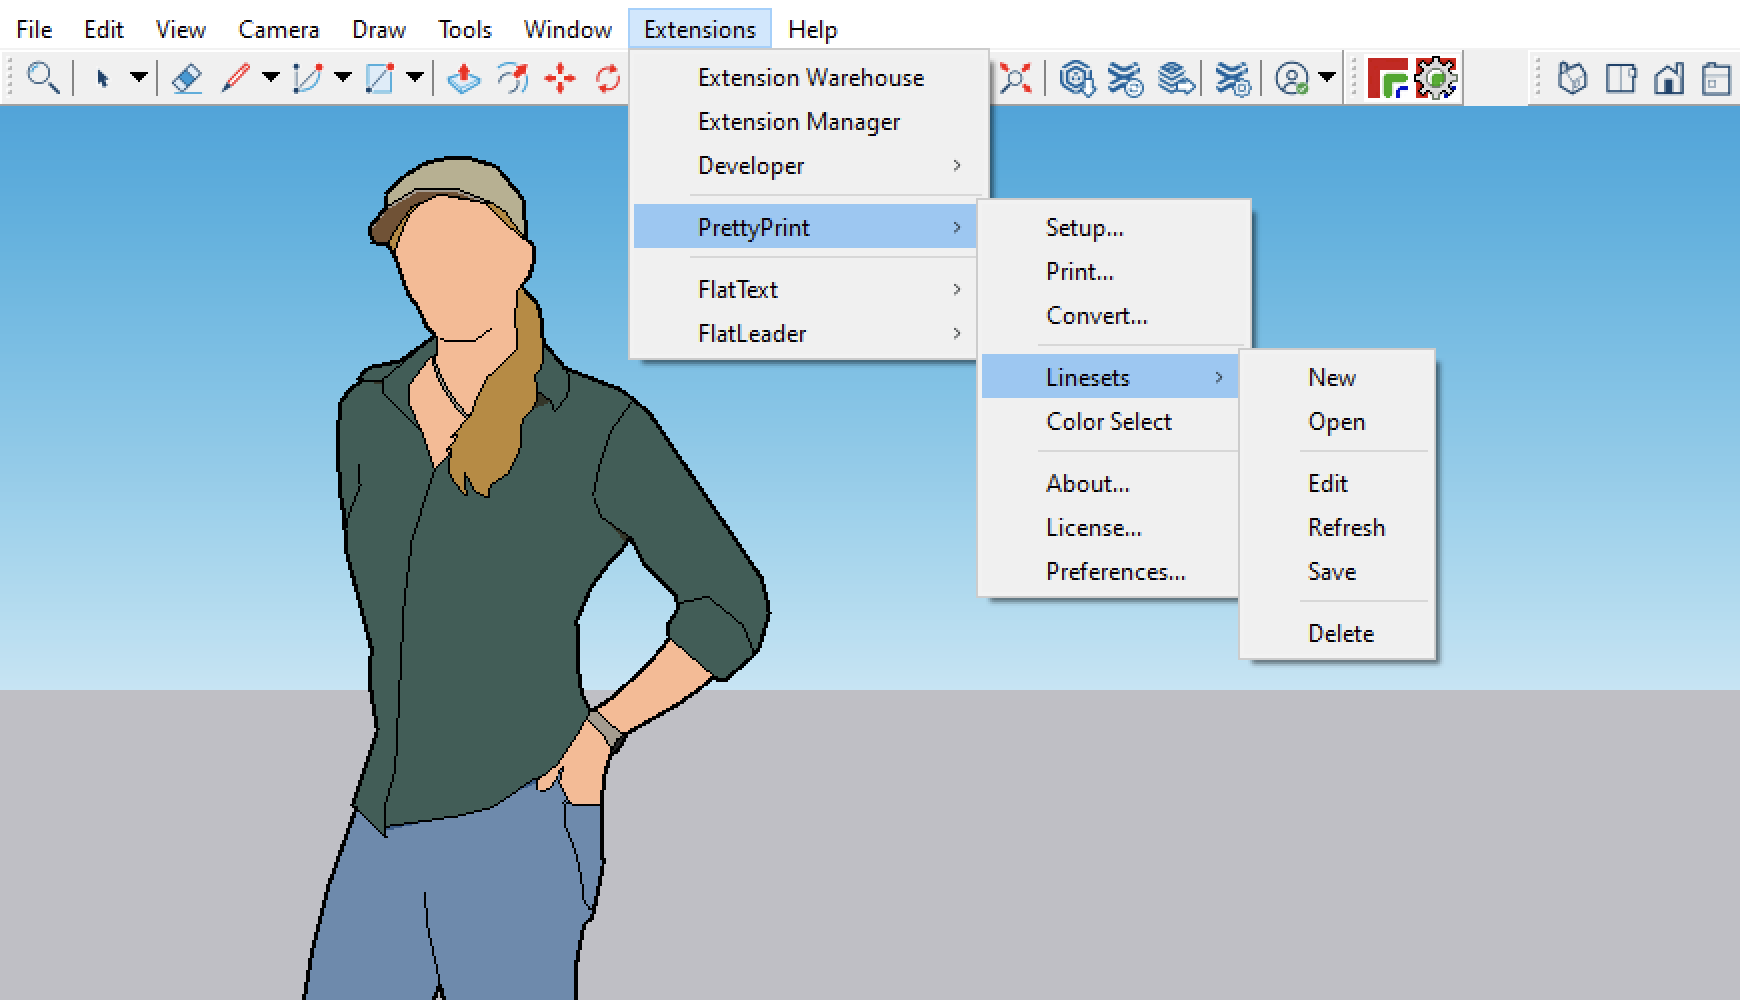The width and height of the screenshot is (1740, 1000).
Task: Open PrettyPrint settings gear icon
Action: [x=1437, y=78]
